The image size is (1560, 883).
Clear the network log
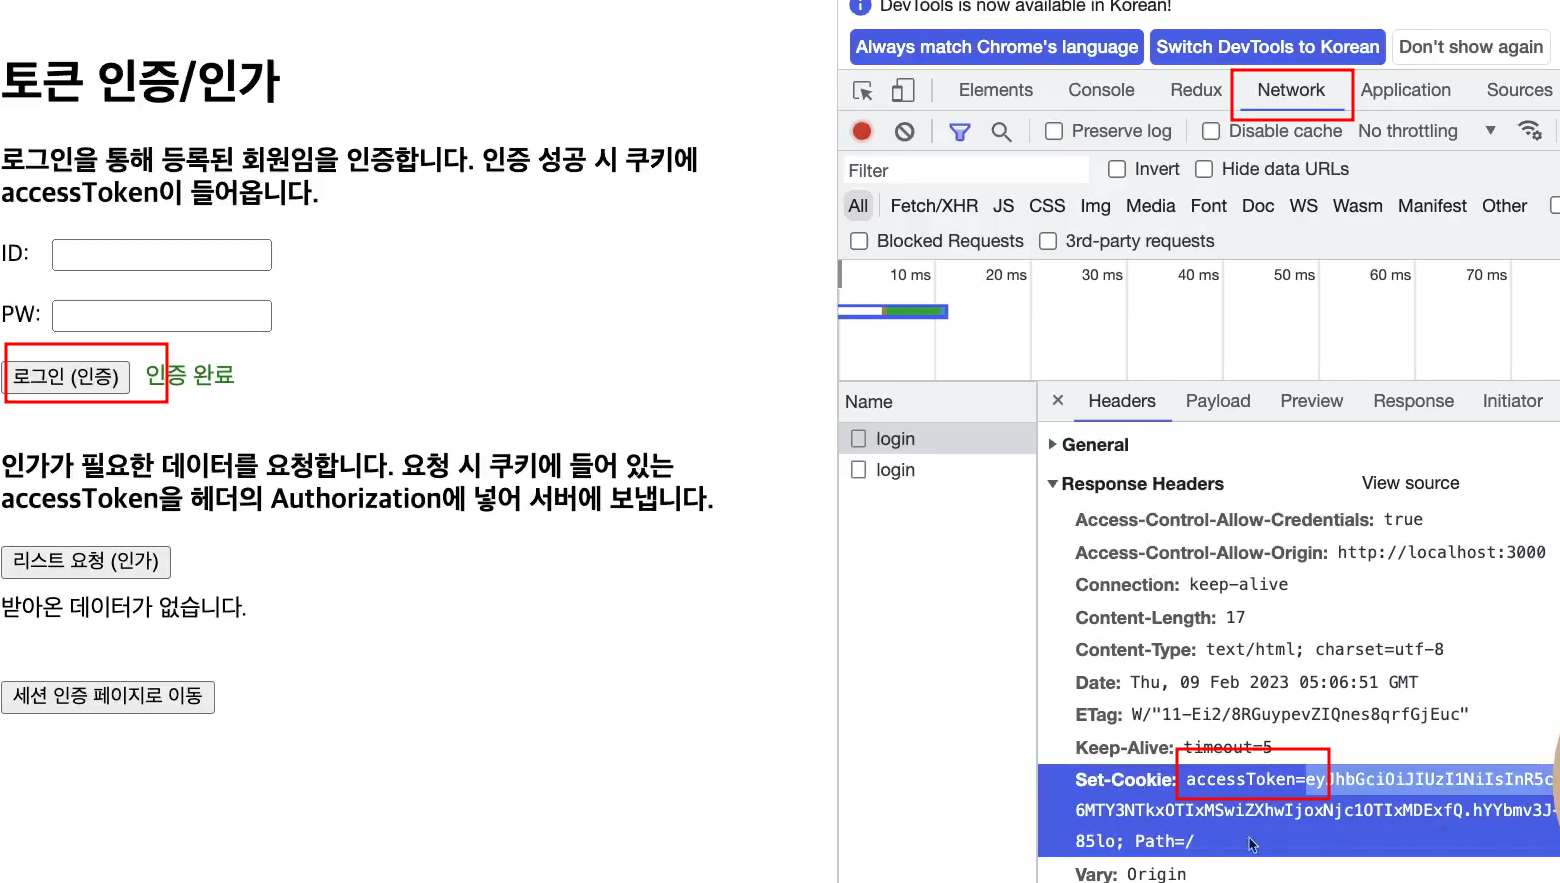[x=905, y=131]
